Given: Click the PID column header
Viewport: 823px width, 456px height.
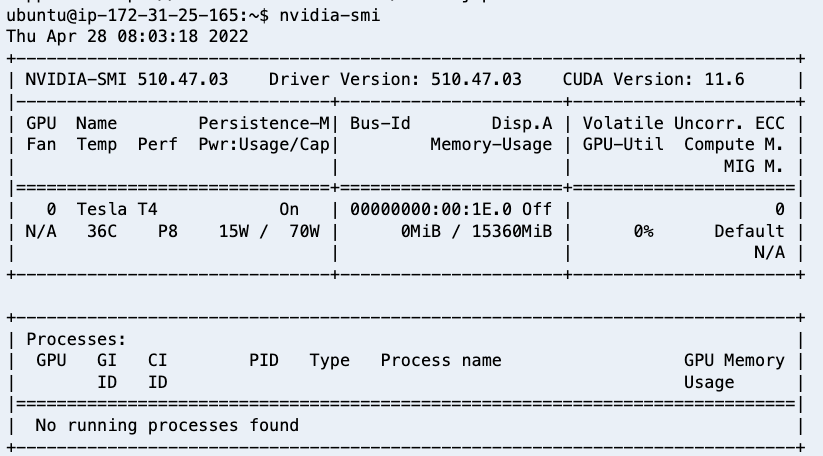Looking at the screenshot, I should click(263, 360).
